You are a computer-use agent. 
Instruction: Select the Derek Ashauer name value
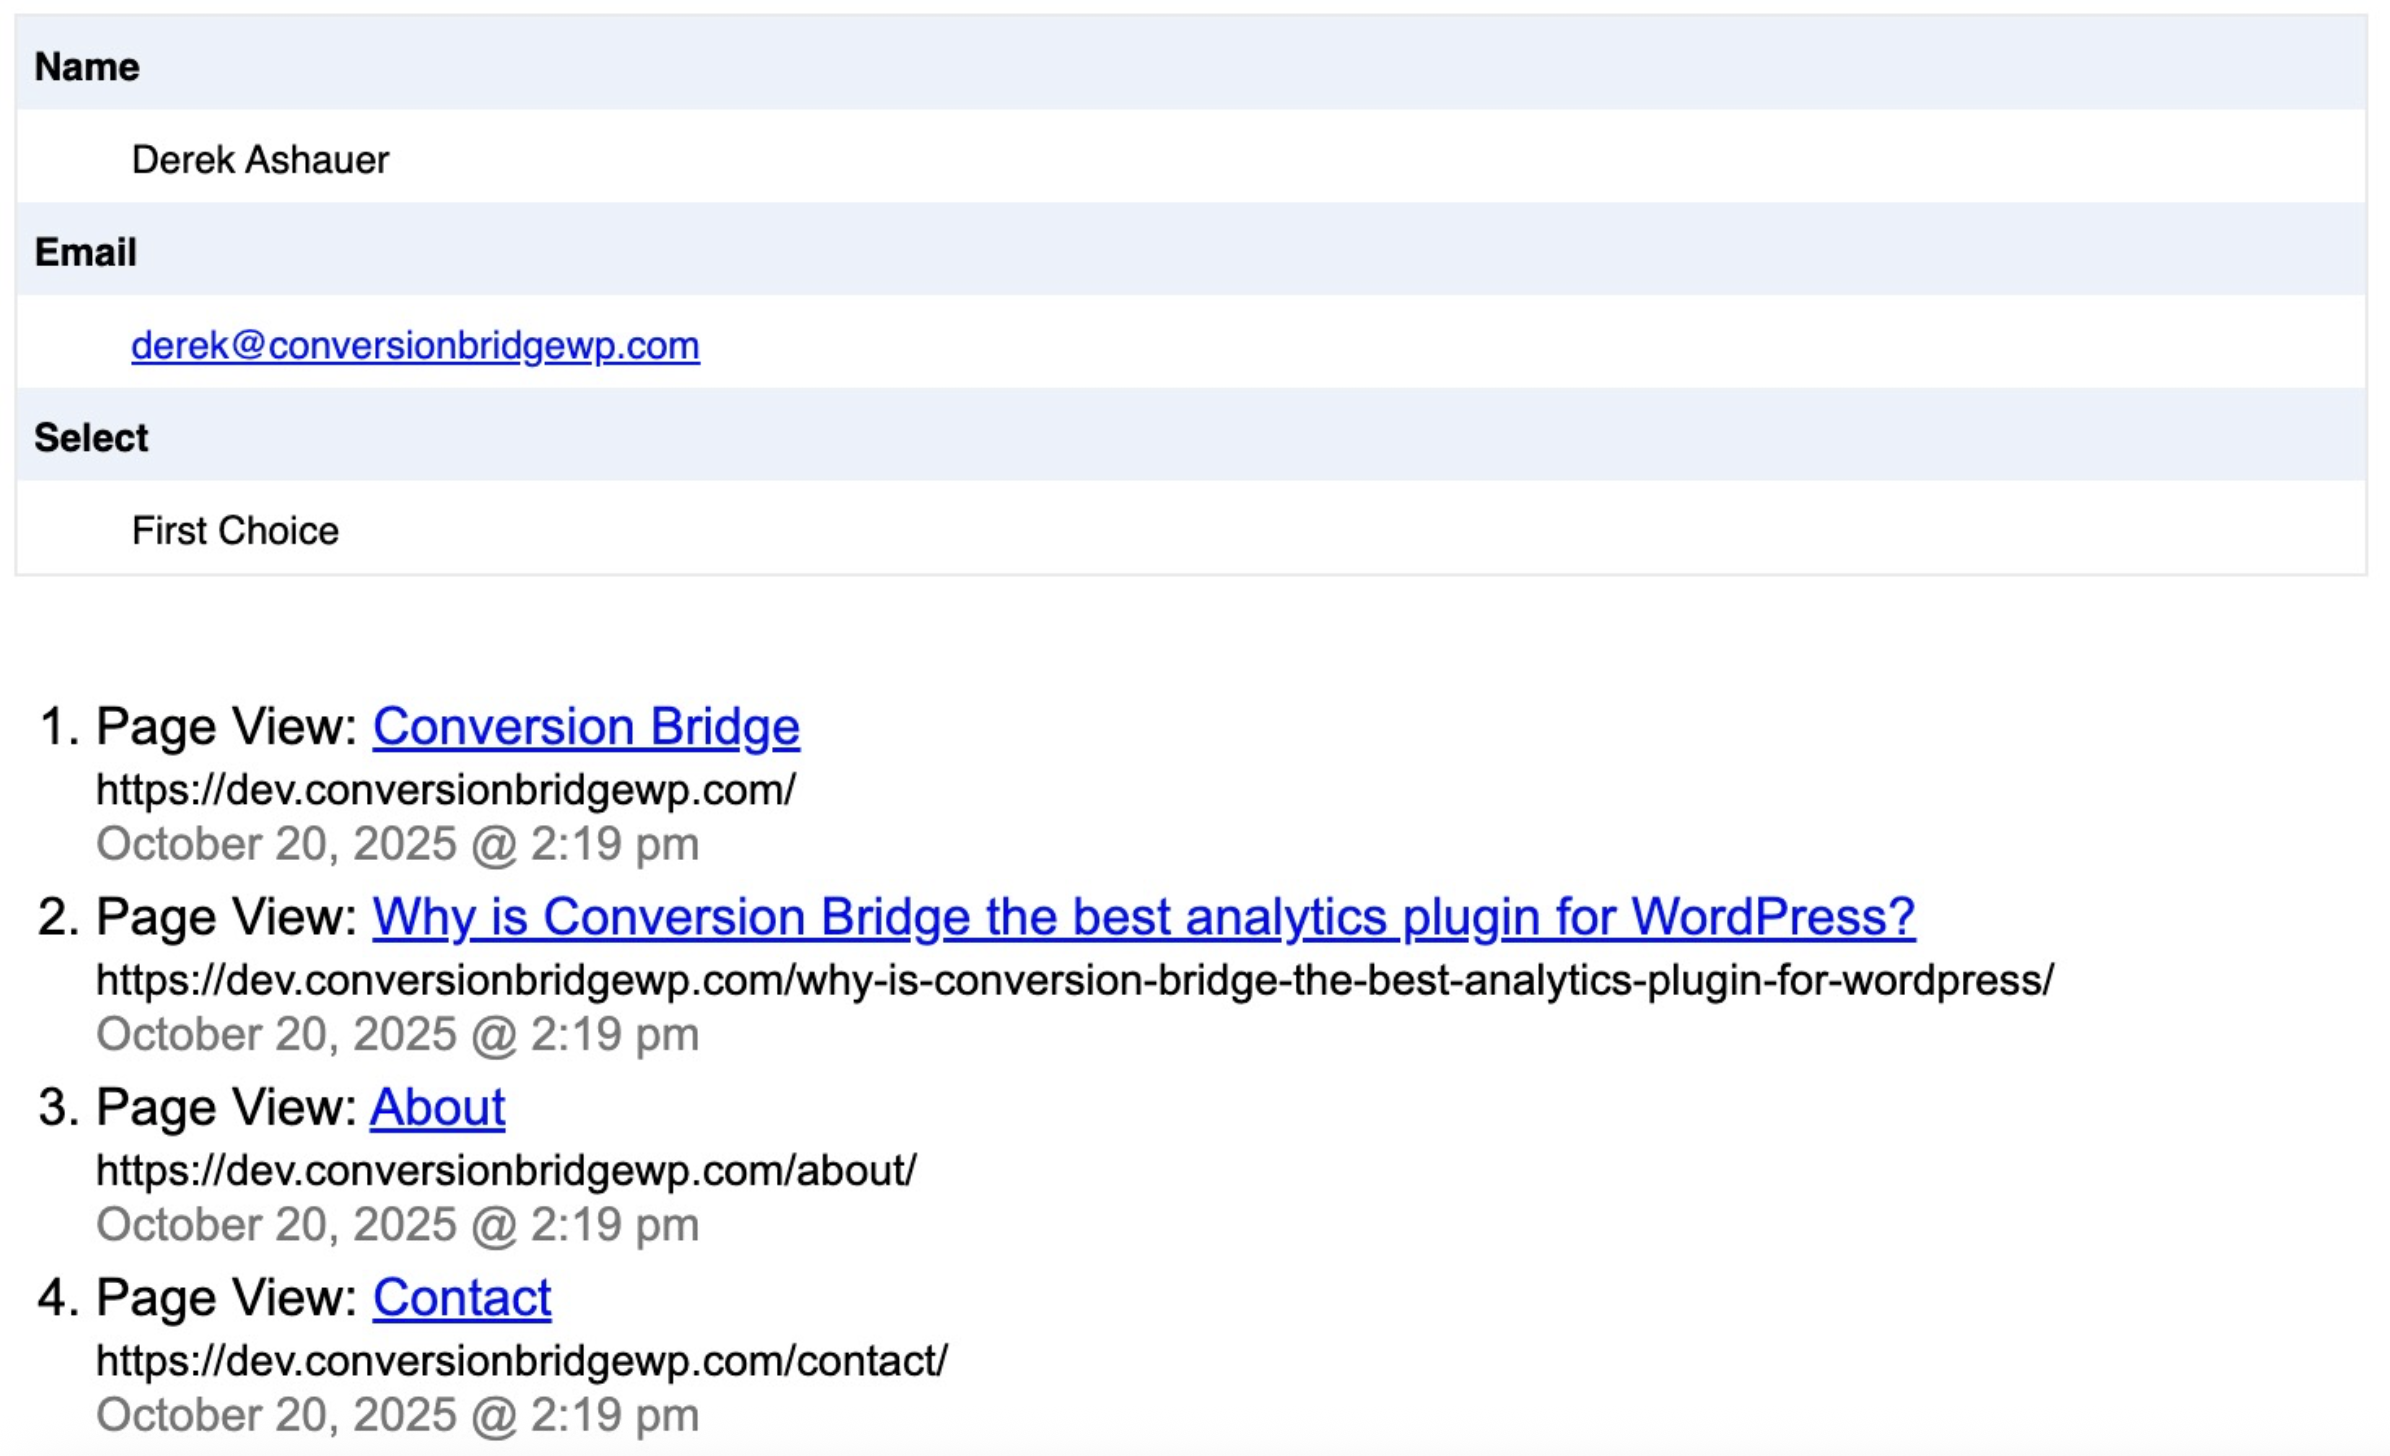pyautogui.click(x=260, y=160)
